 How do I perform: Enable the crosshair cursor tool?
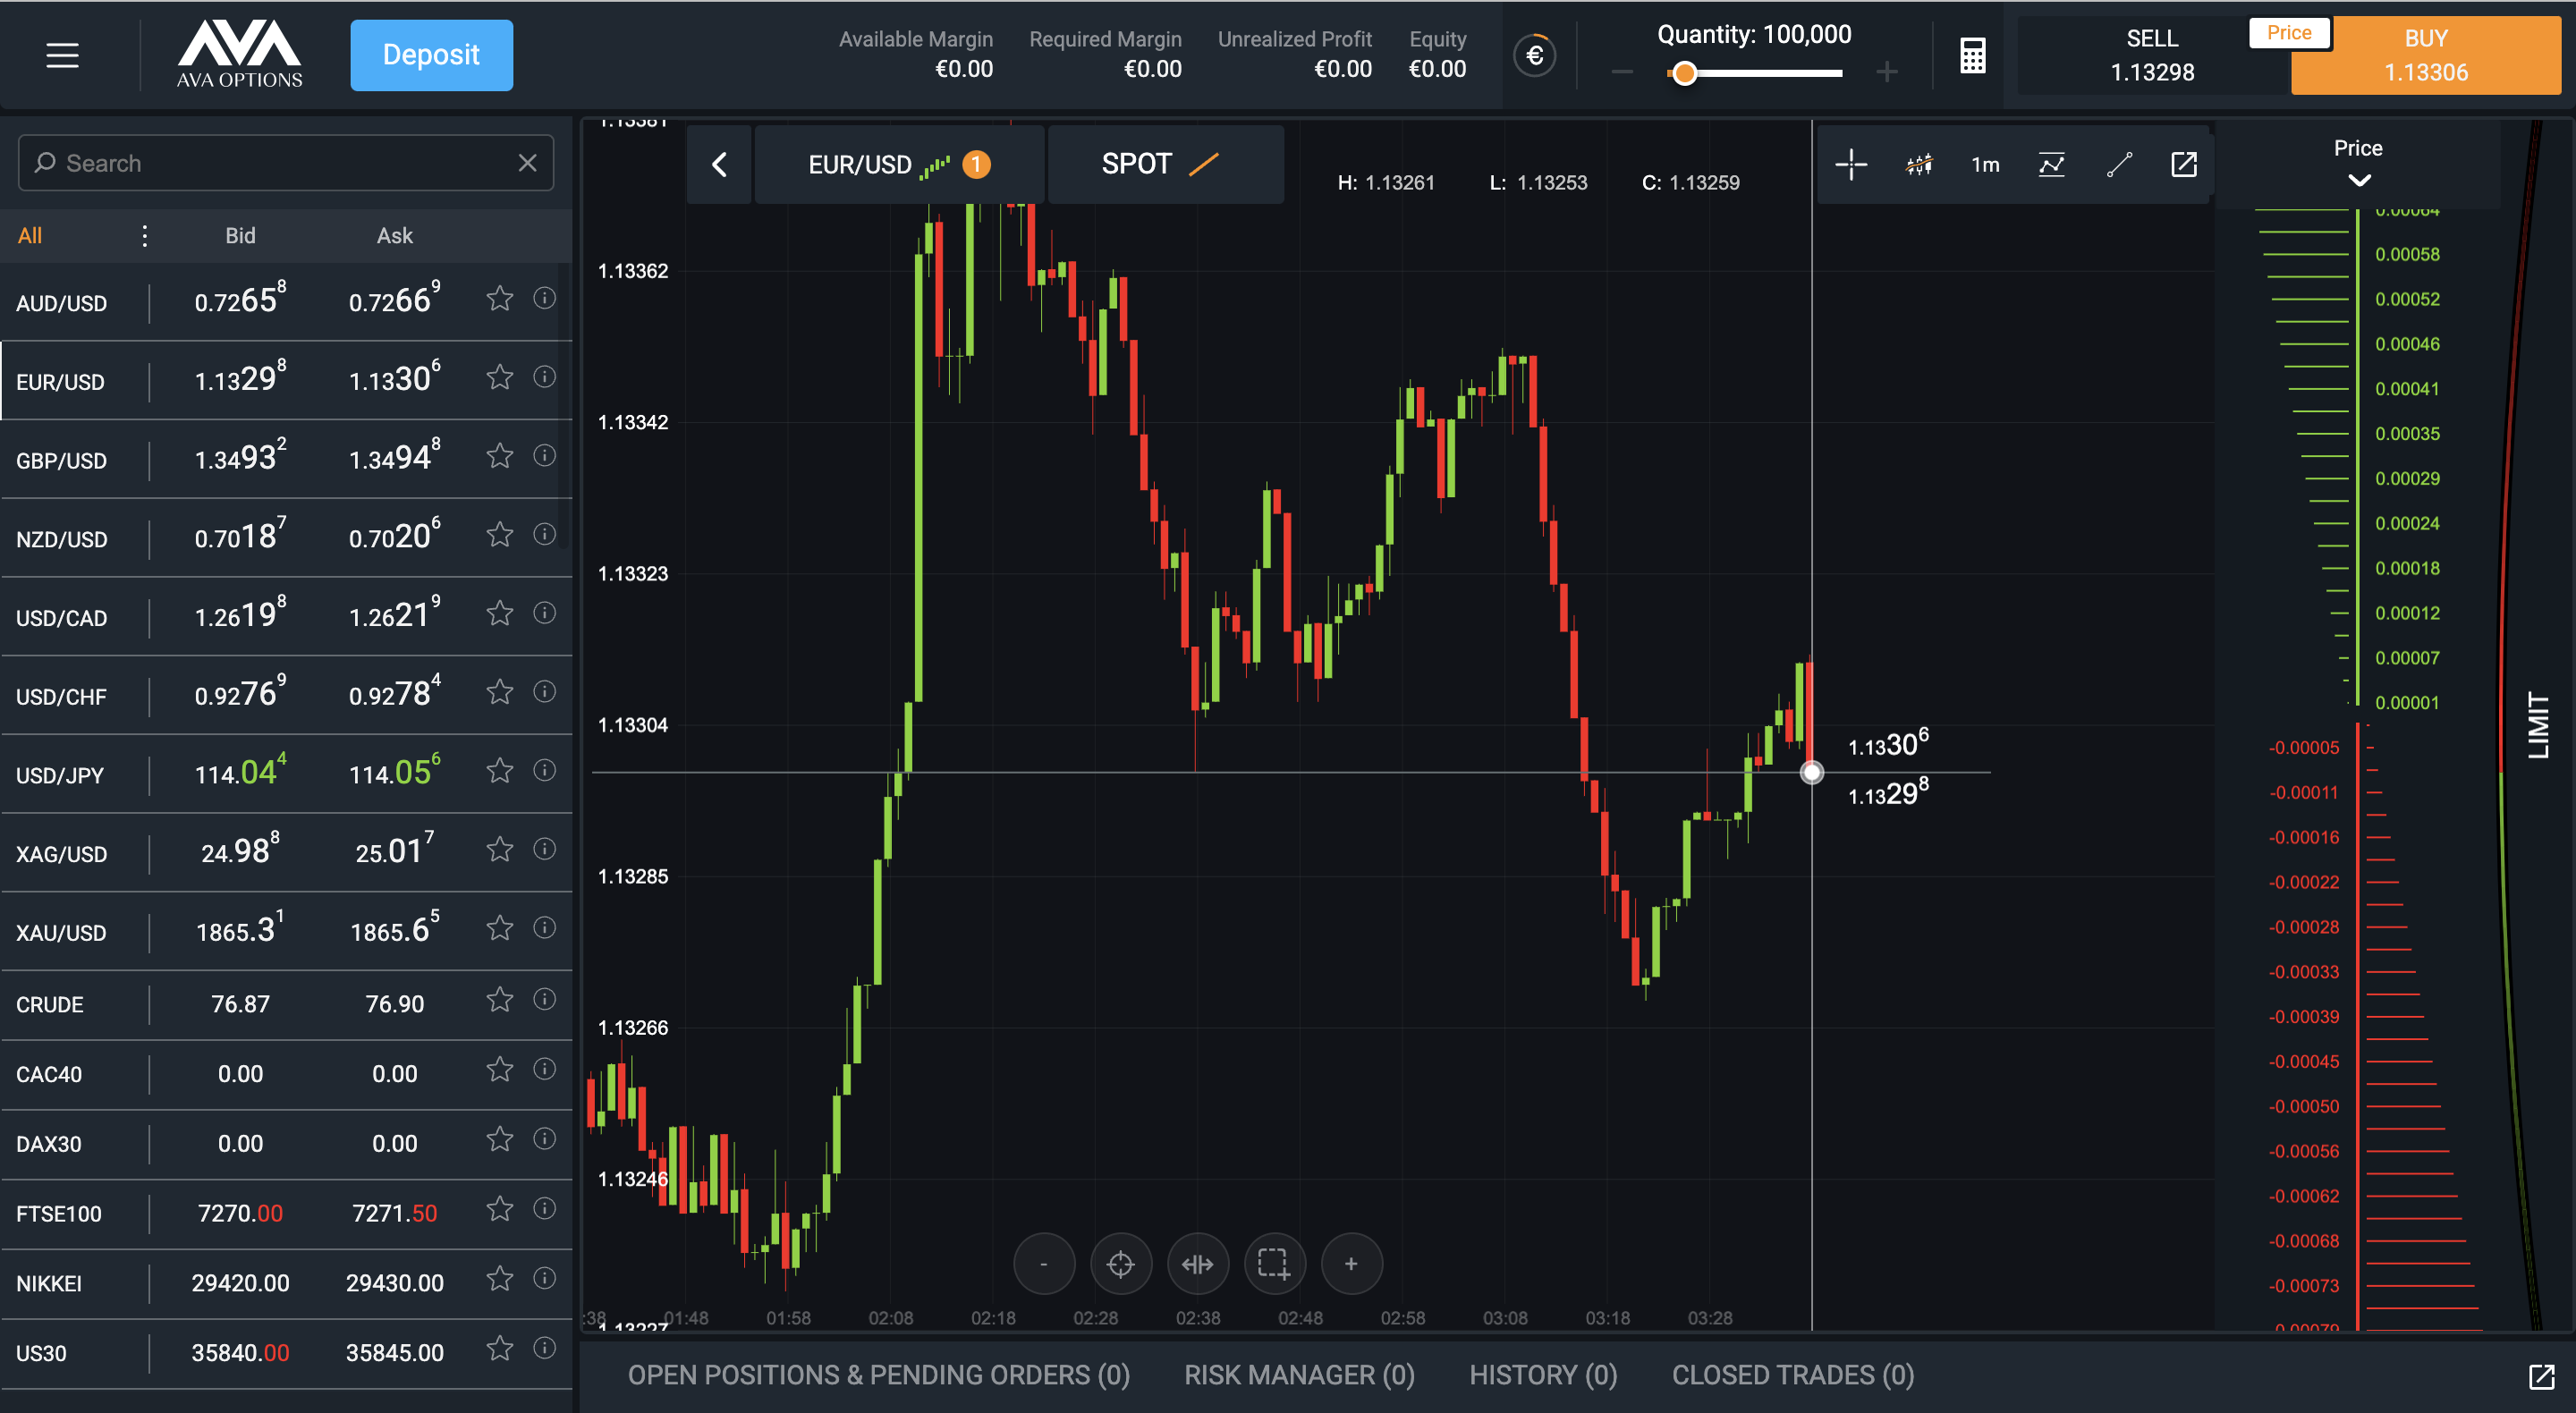(x=1851, y=164)
